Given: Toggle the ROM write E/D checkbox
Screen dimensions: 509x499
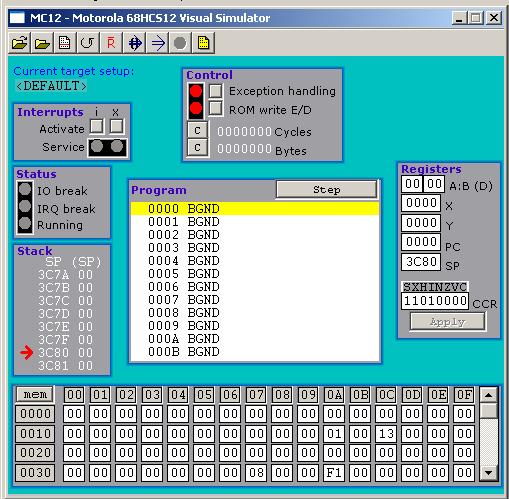Looking at the screenshot, I should [216, 109].
